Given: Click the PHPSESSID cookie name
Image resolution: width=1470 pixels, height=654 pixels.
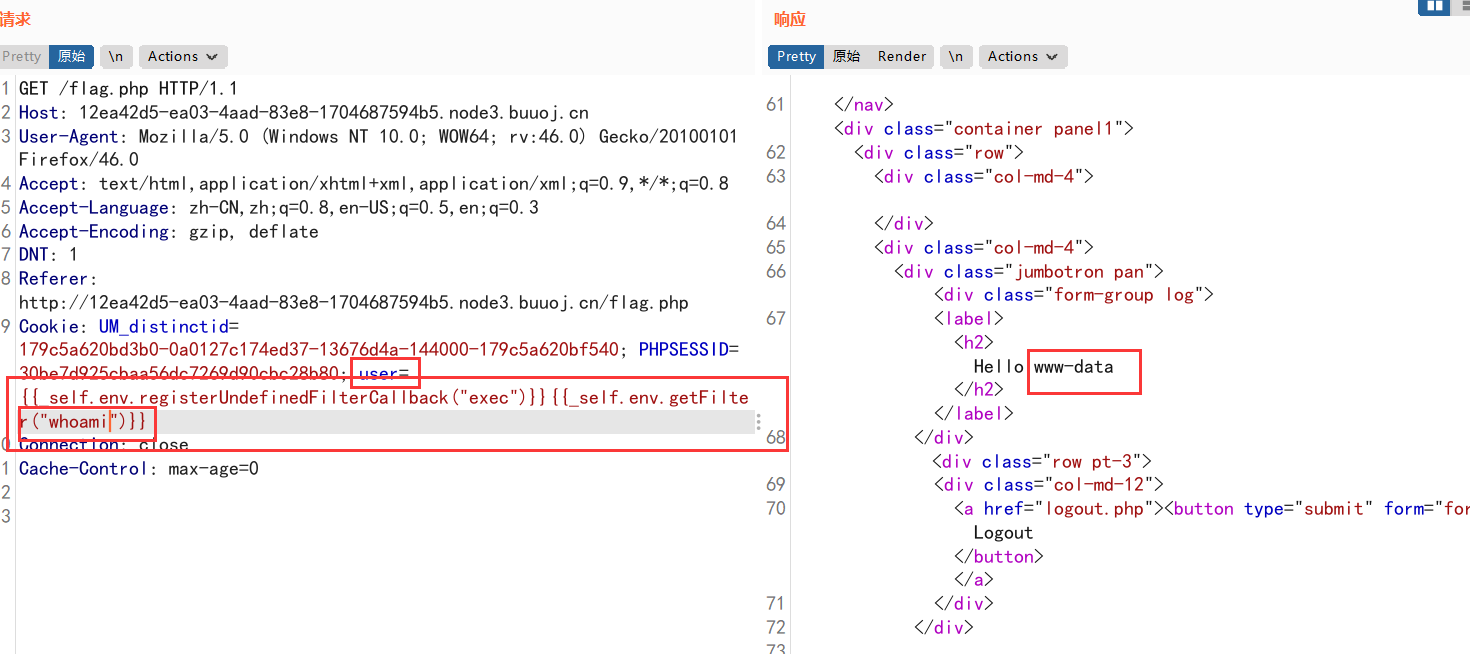Looking at the screenshot, I should (x=683, y=350).
